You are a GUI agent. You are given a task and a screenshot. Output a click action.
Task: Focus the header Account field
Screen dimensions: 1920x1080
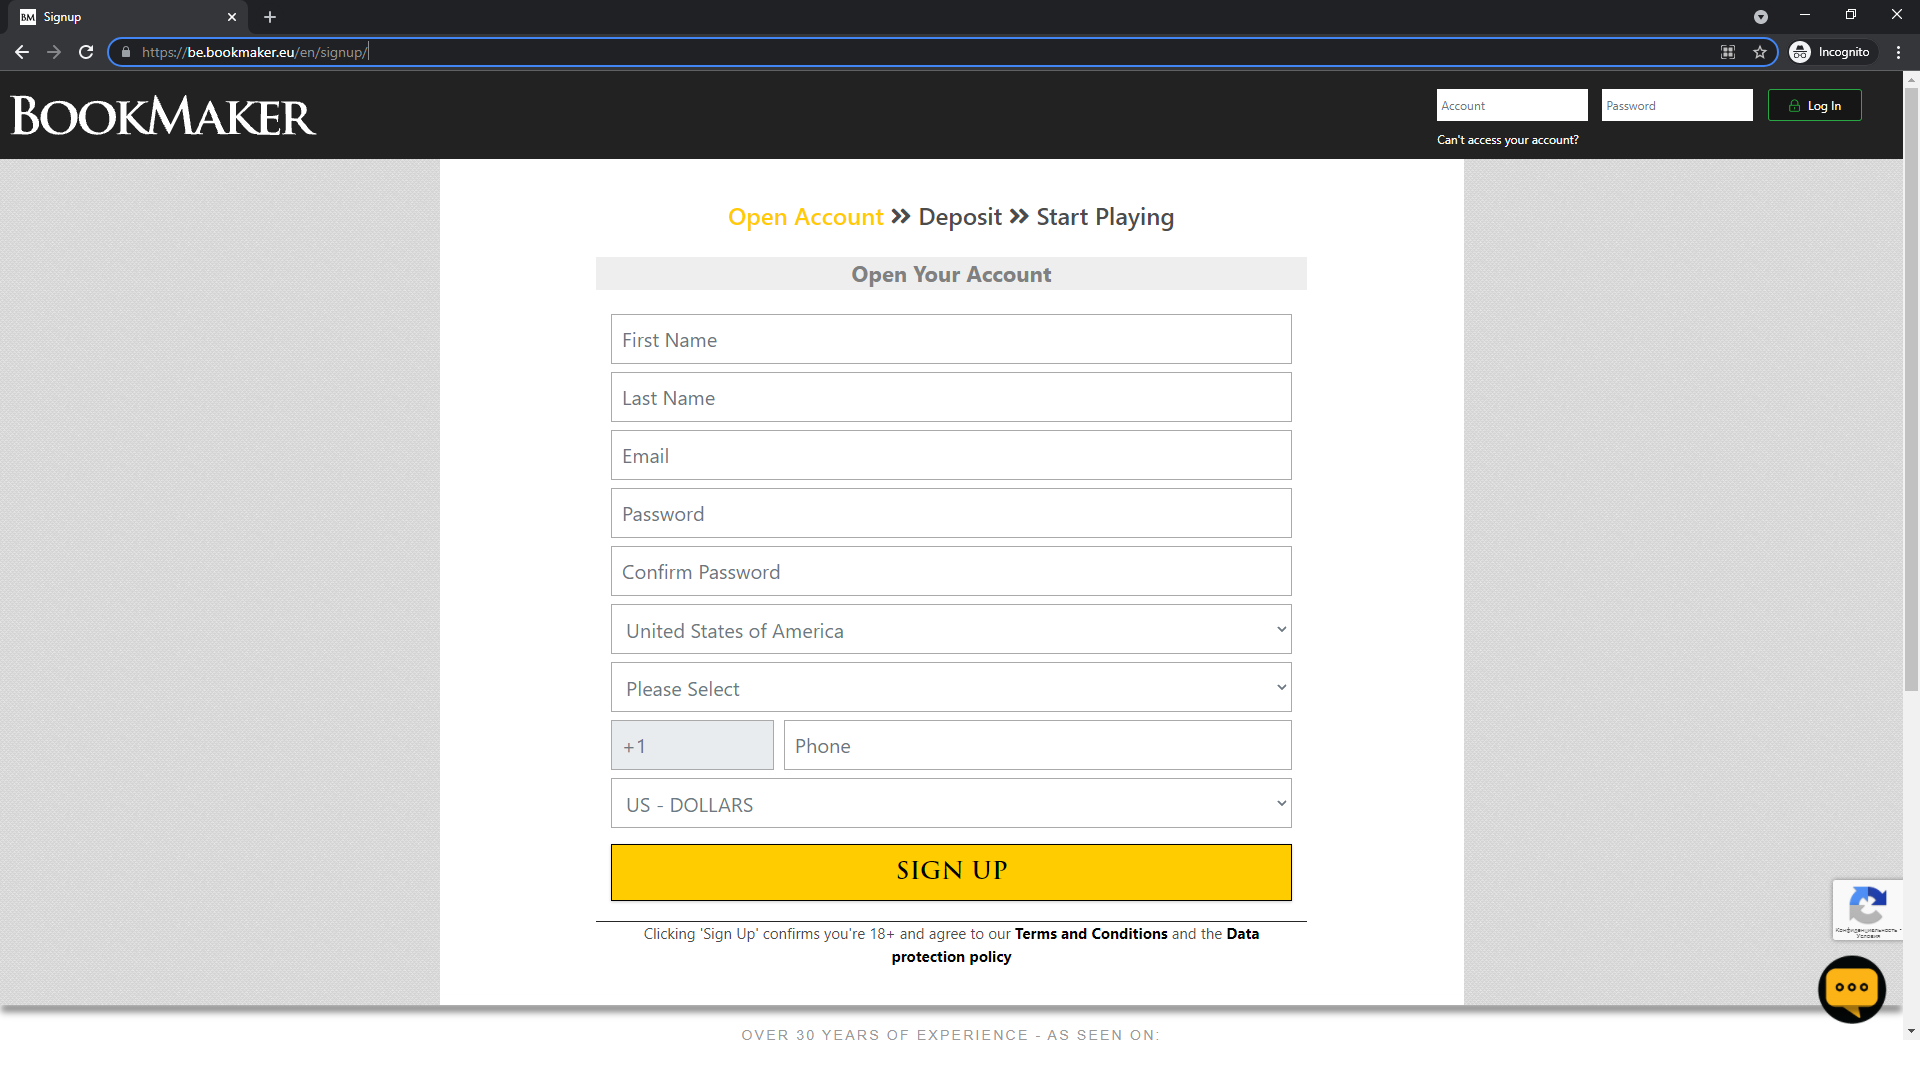tap(1512, 105)
